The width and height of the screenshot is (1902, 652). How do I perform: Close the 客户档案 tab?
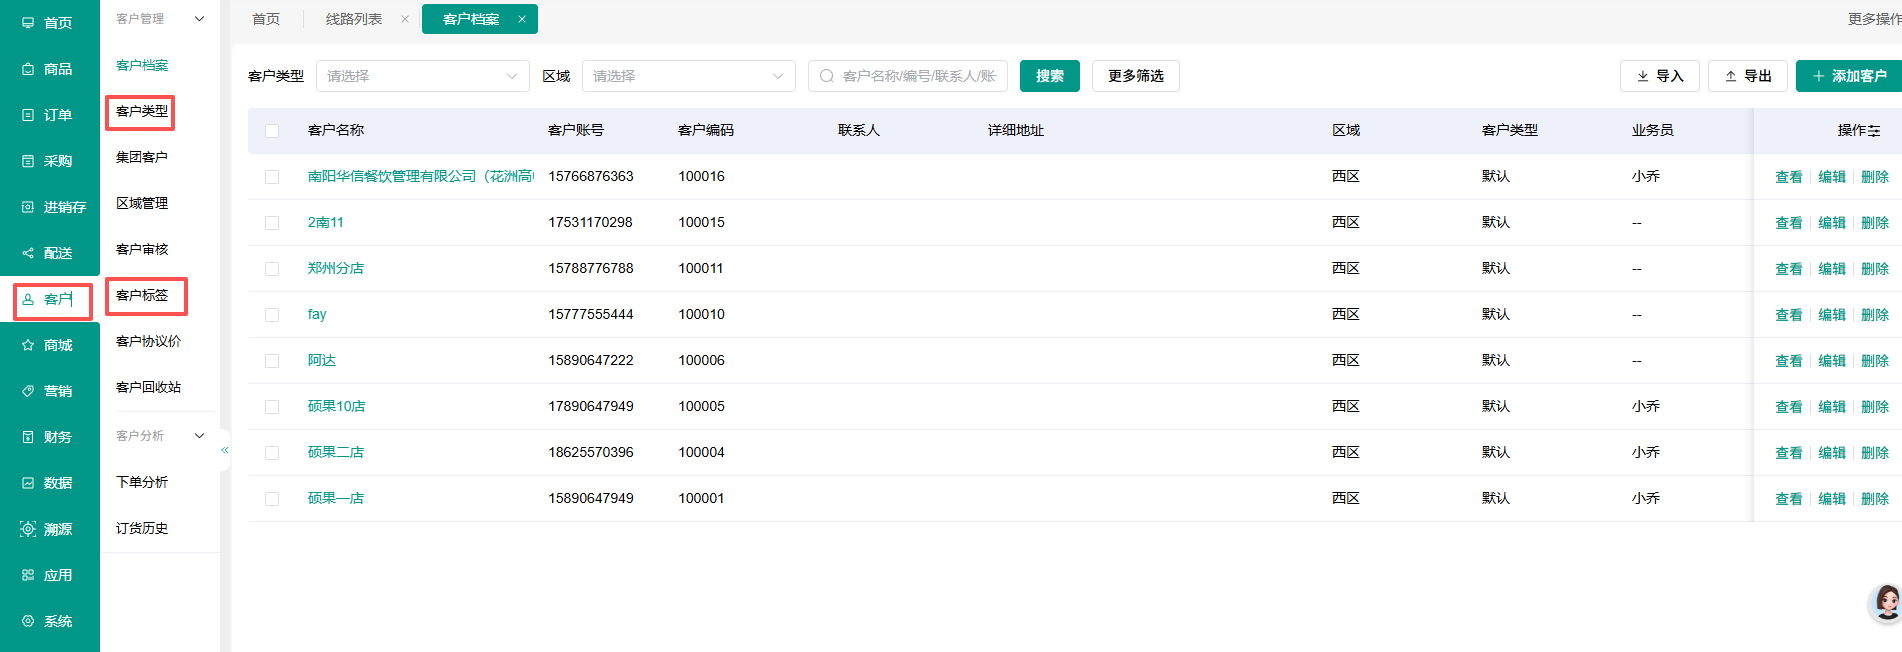522,19
